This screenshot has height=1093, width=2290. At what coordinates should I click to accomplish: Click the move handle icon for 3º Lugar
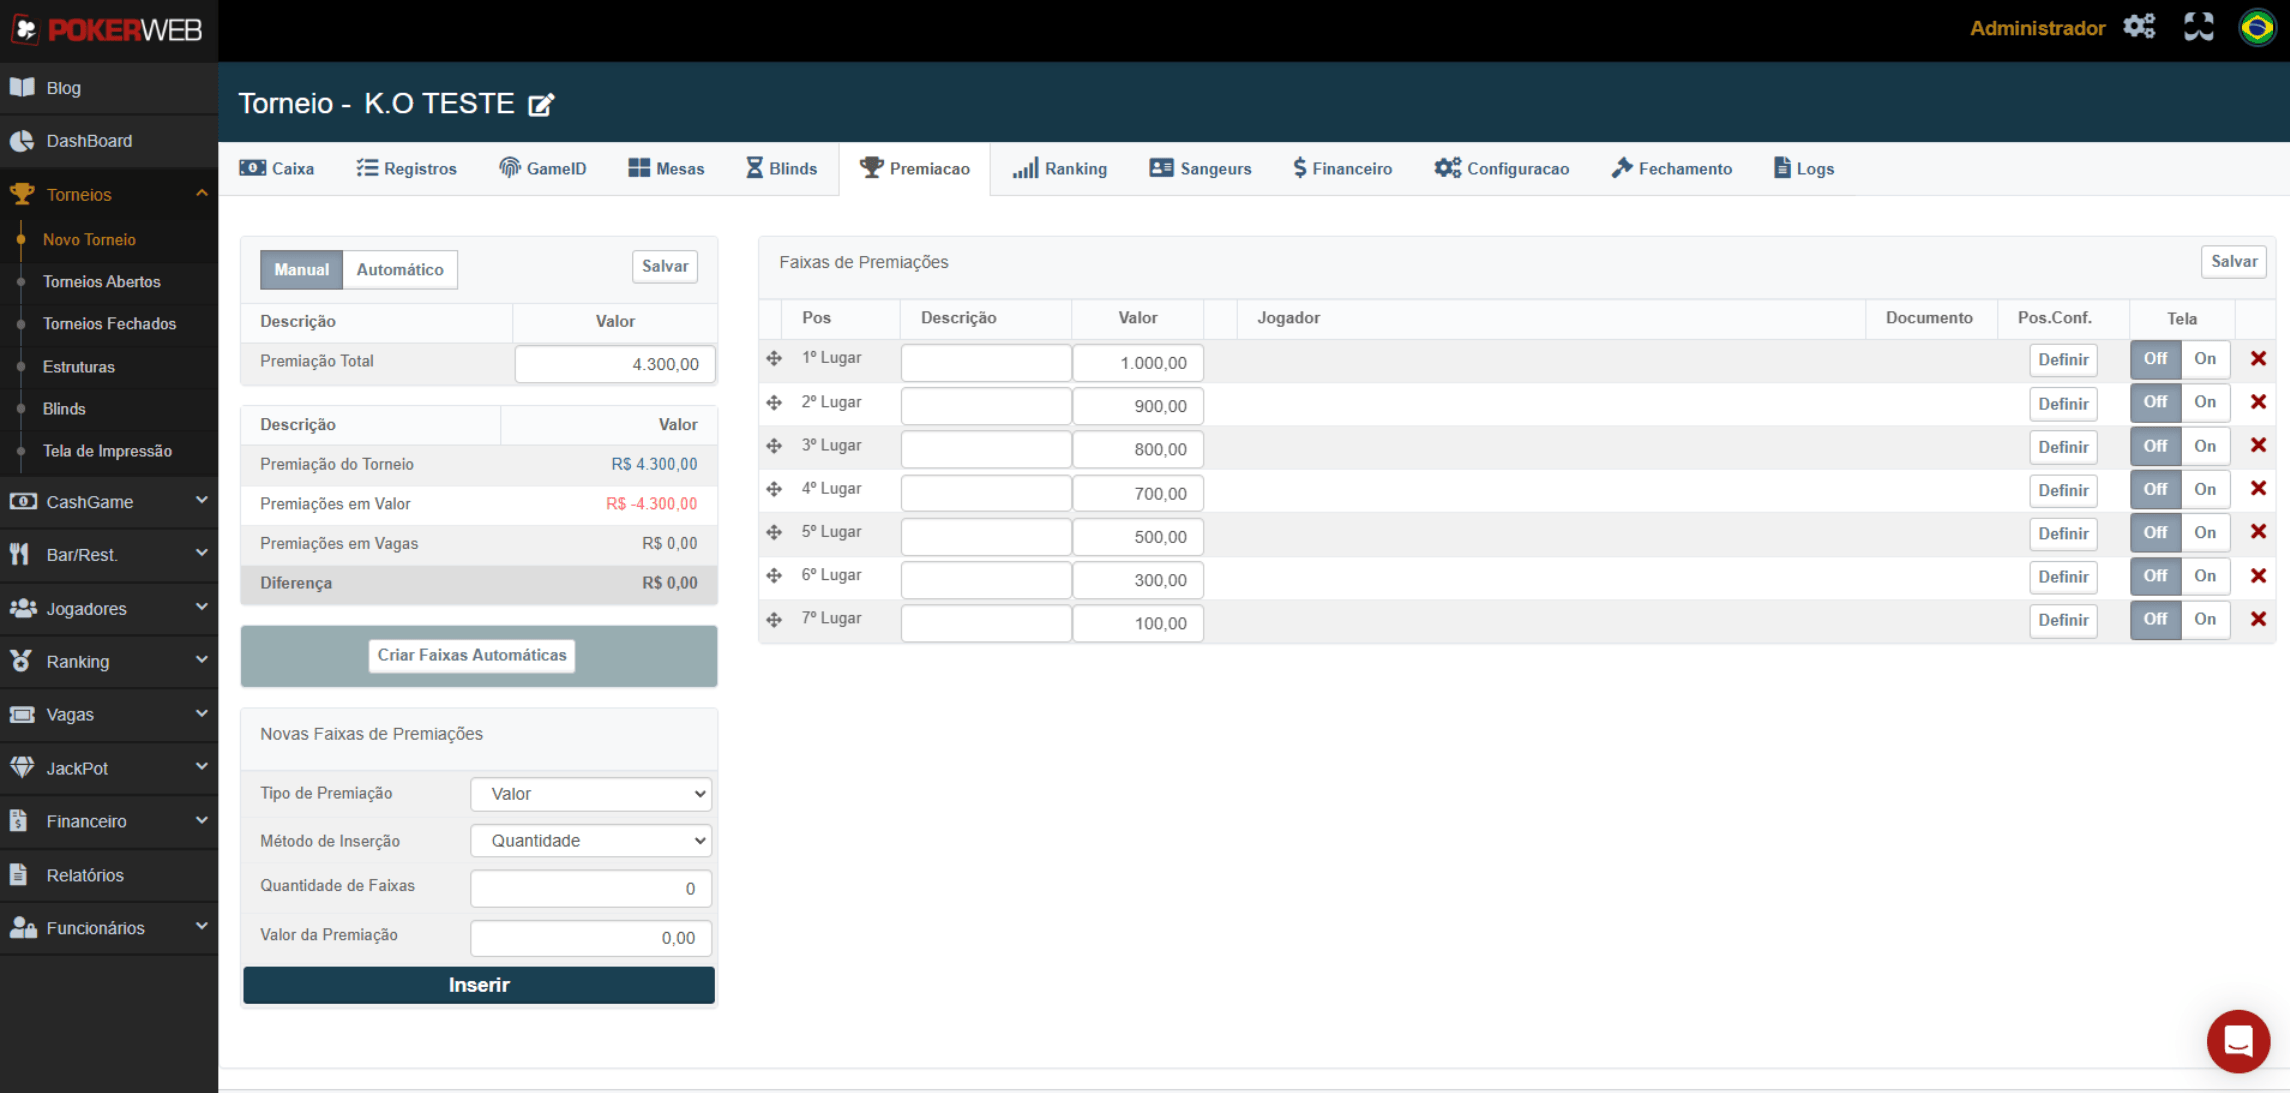[x=774, y=446]
